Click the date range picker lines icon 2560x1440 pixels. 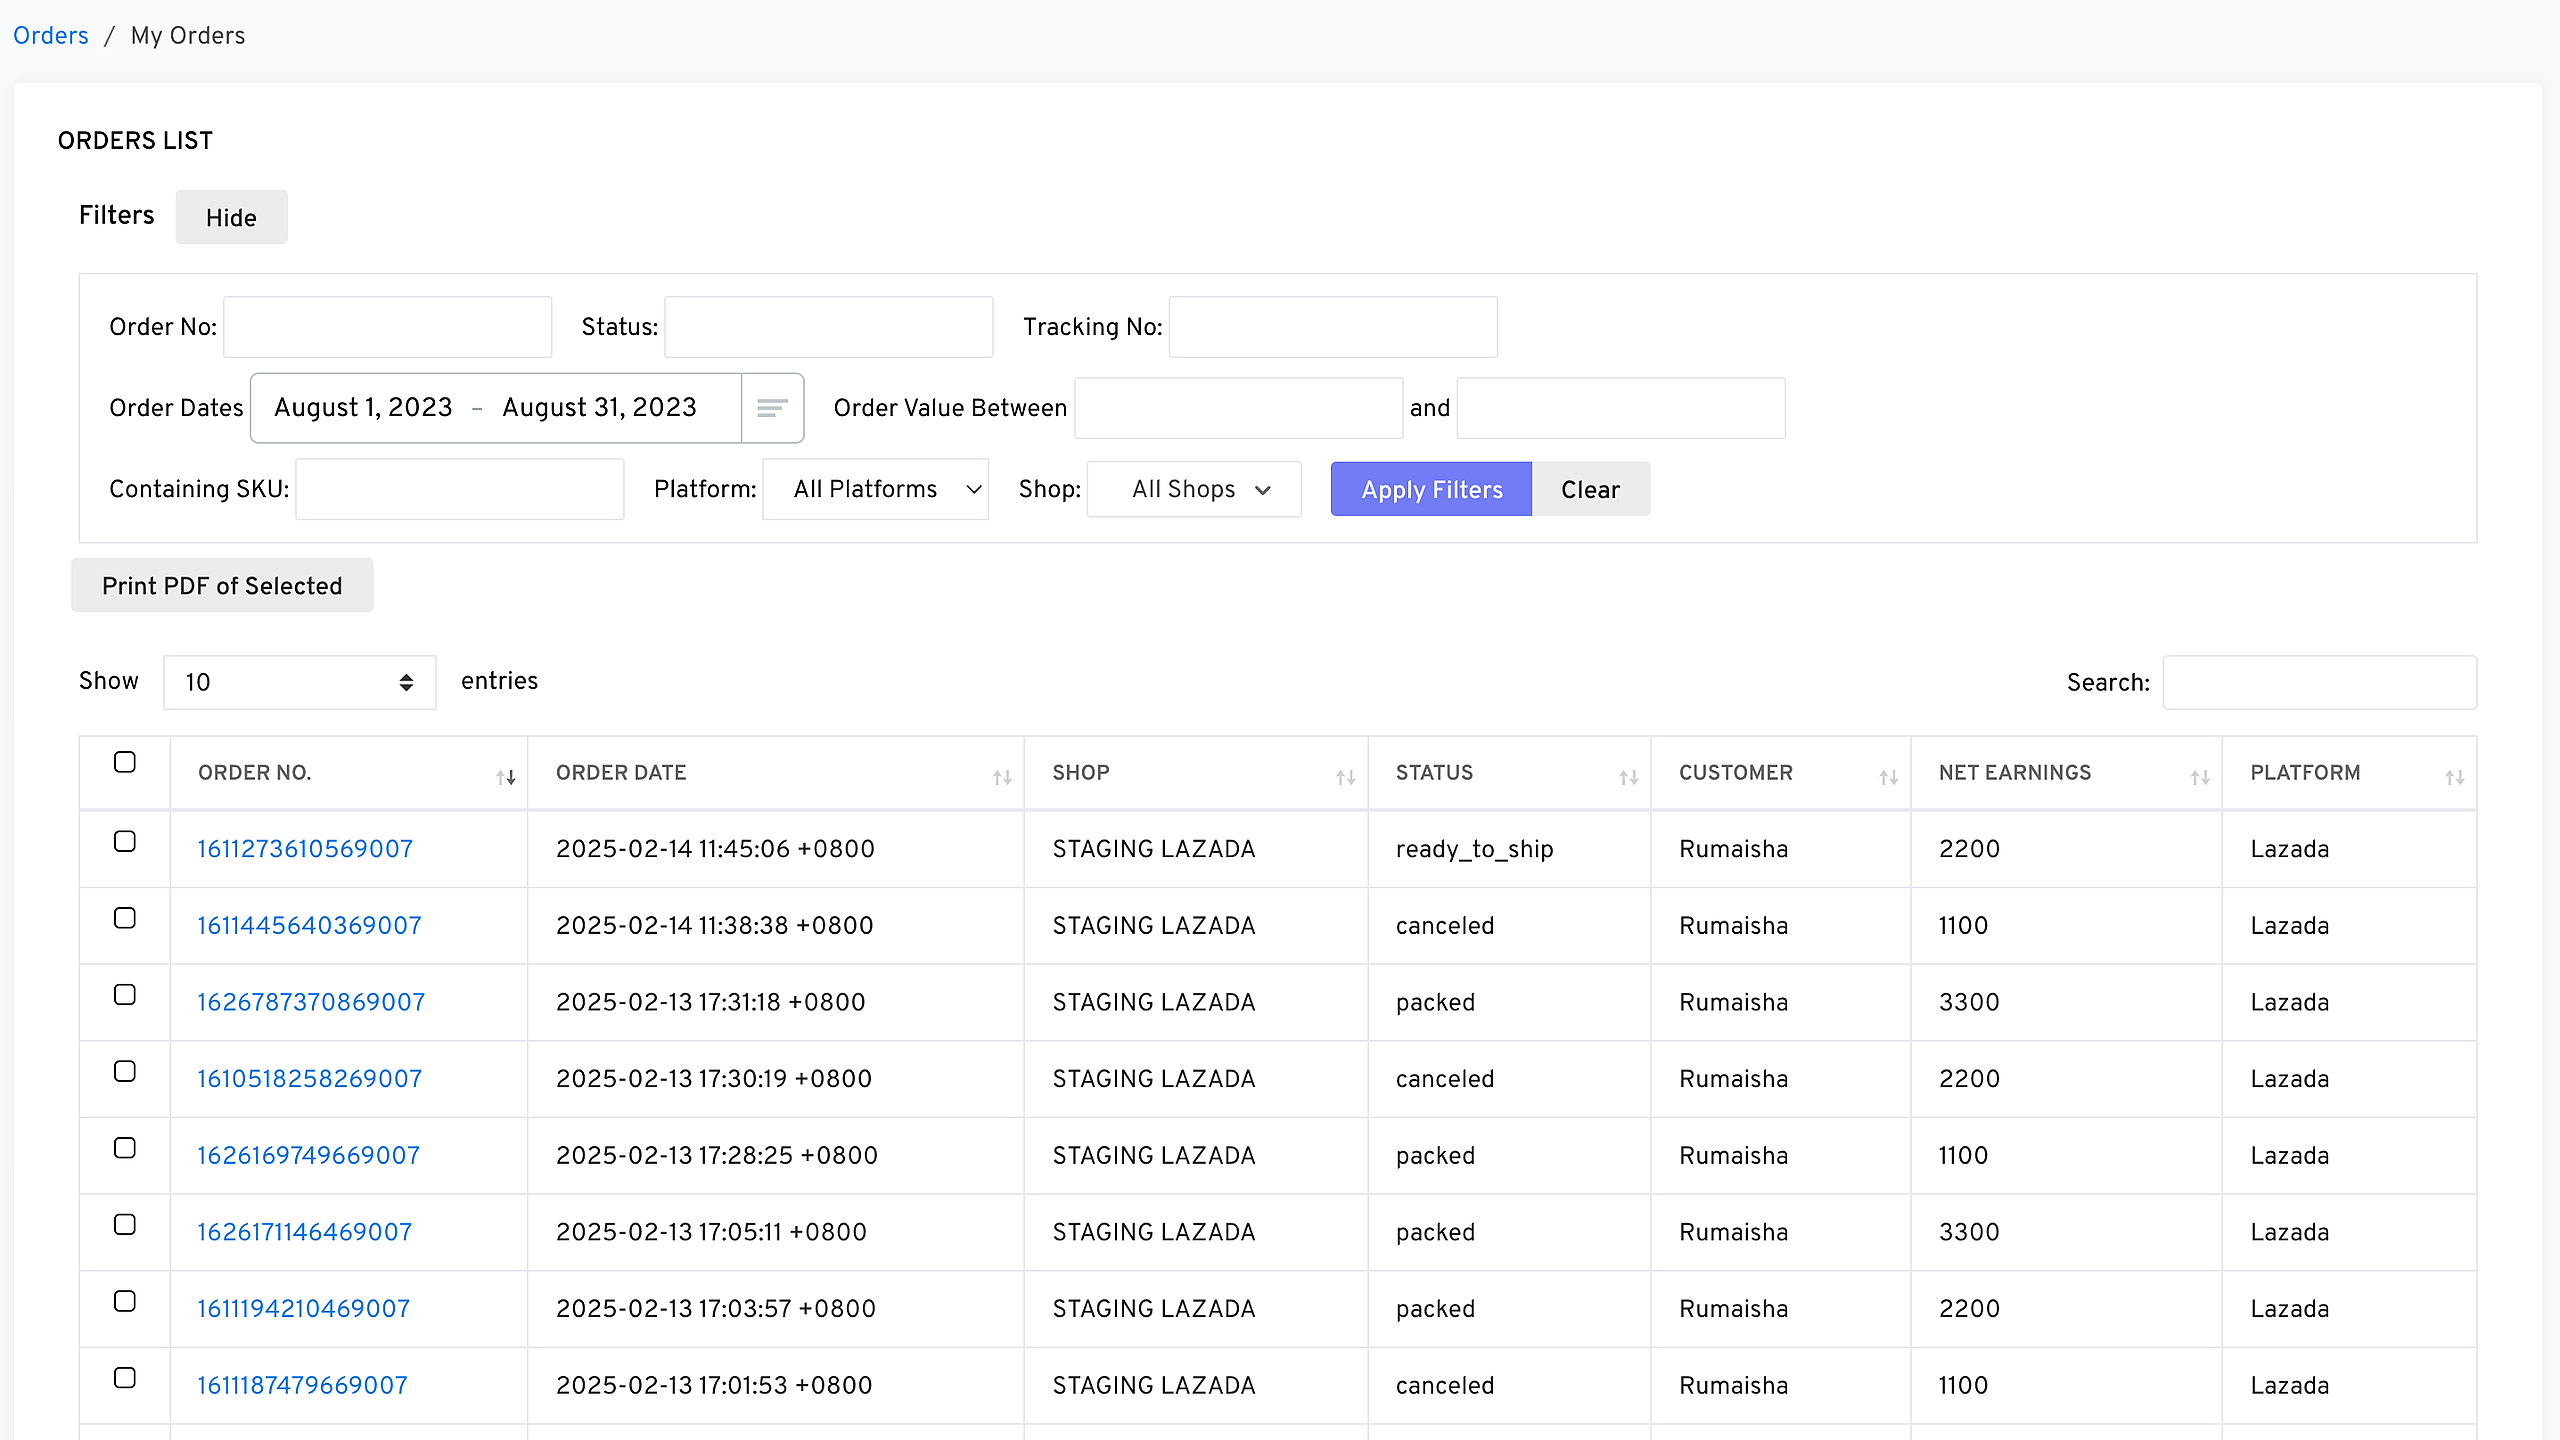tap(772, 408)
